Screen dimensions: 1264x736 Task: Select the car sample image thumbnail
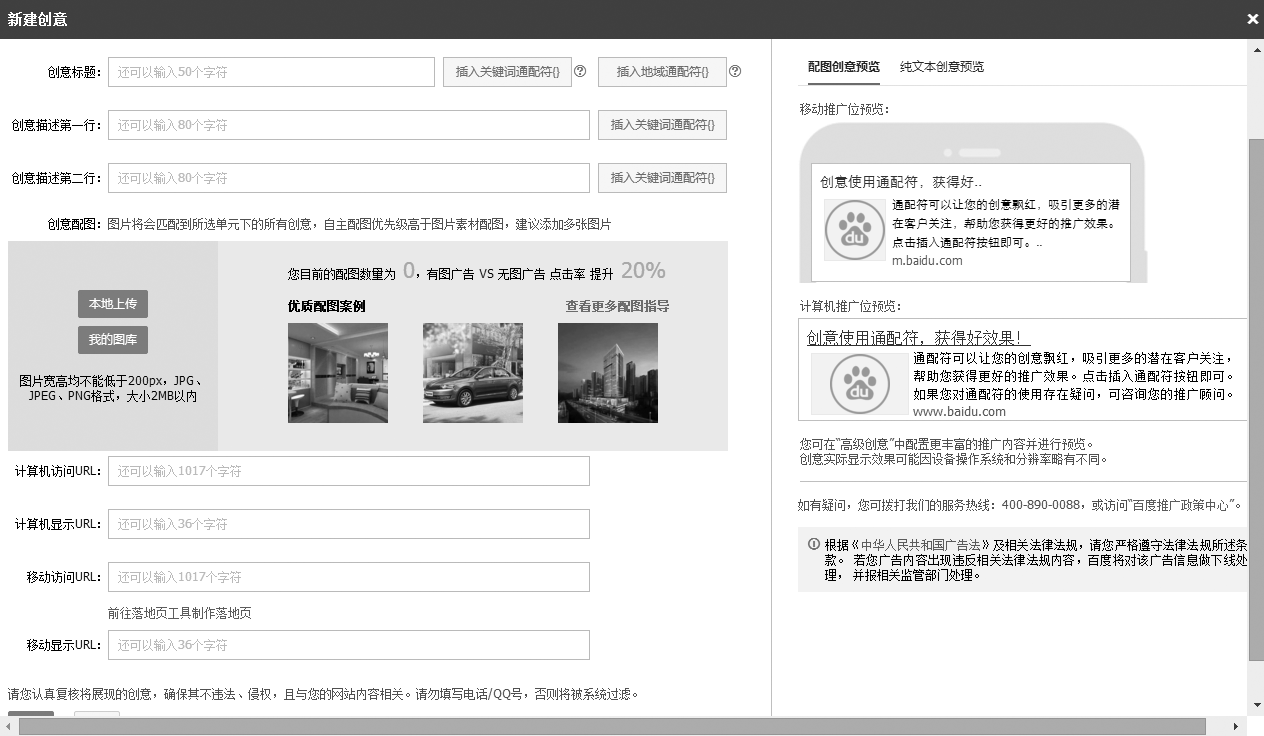[x=473, y=373]
